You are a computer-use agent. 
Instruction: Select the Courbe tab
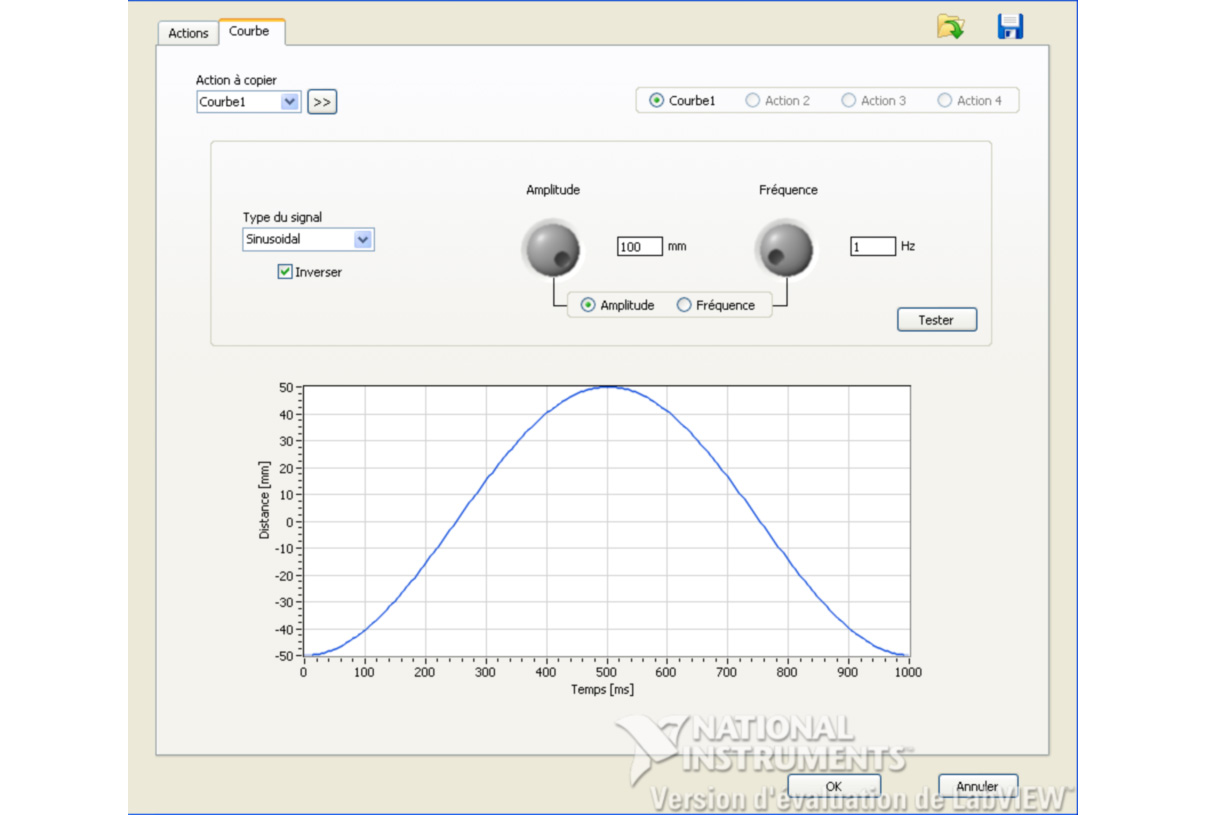click(x=249, y=31)
